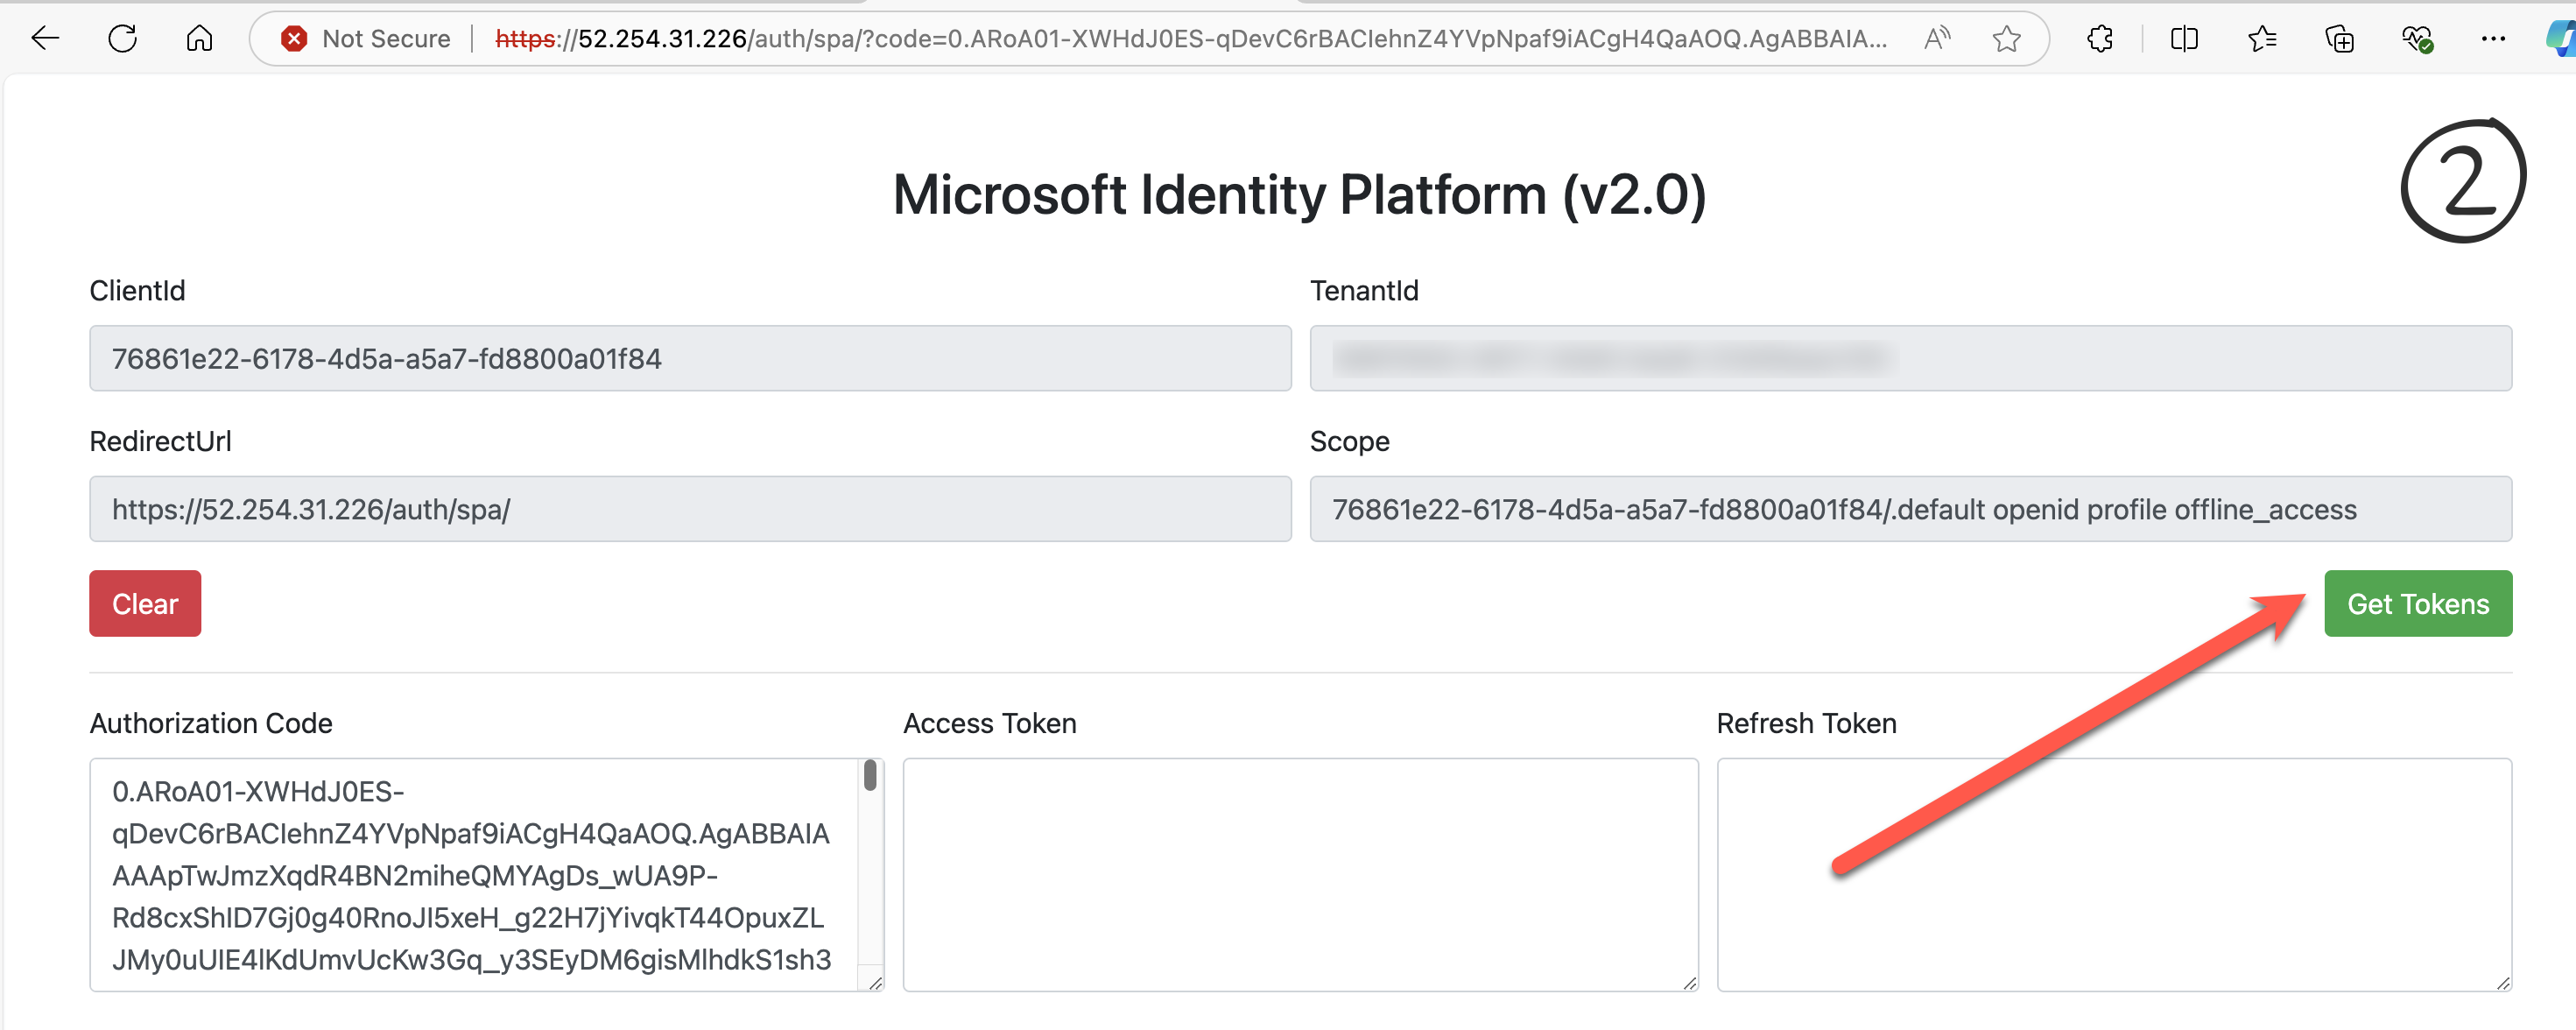Click the Authorization Code scrollbar thumb
This screenshot has width=2576, height=1030.
click(x=870, y=775)
